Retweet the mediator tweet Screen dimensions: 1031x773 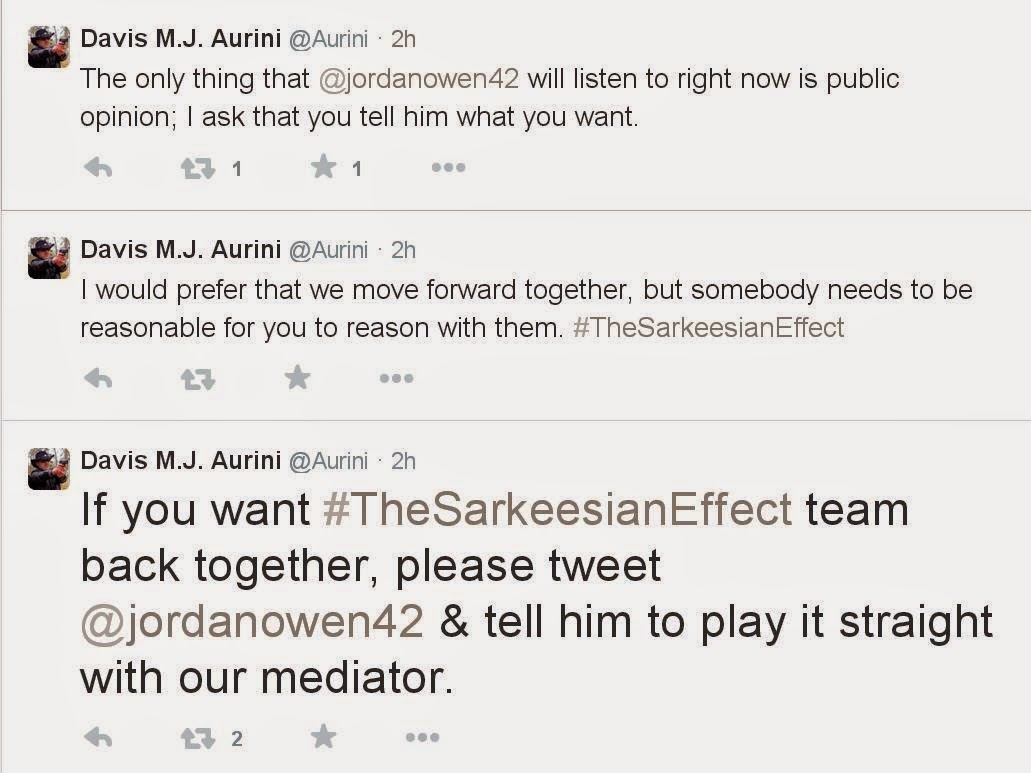coord(197,738)
